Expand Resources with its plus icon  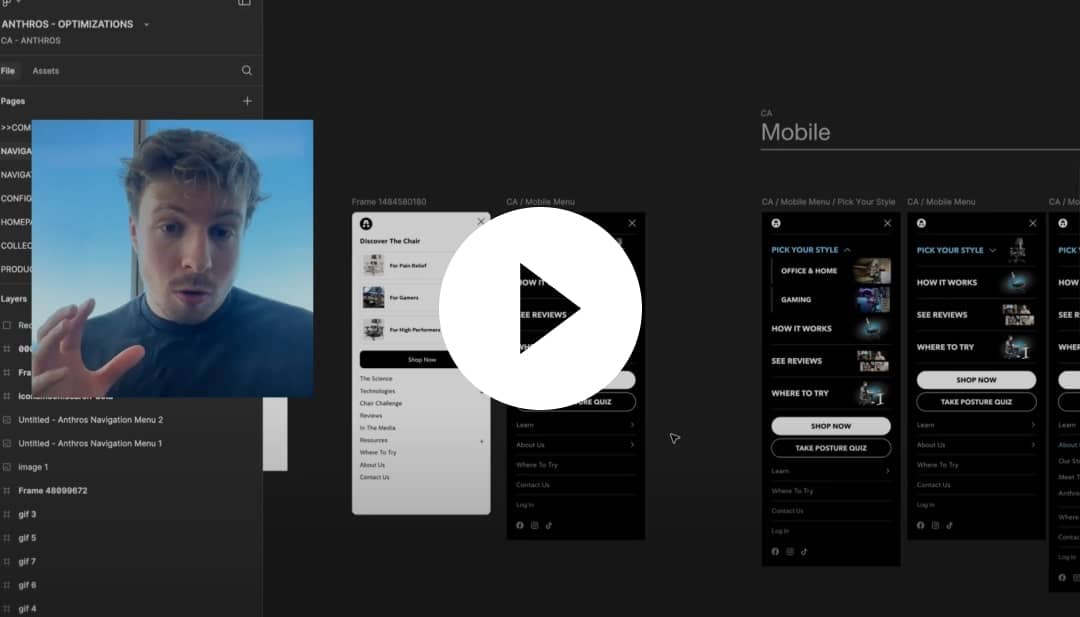(481, 441)
